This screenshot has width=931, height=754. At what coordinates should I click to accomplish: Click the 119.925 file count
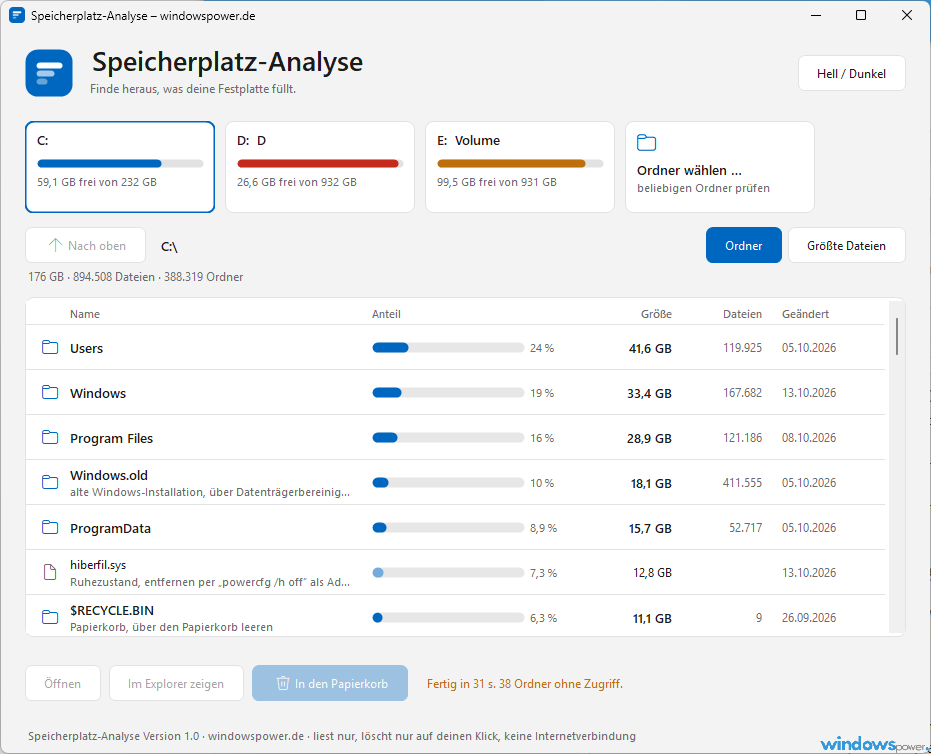(742, 347)
